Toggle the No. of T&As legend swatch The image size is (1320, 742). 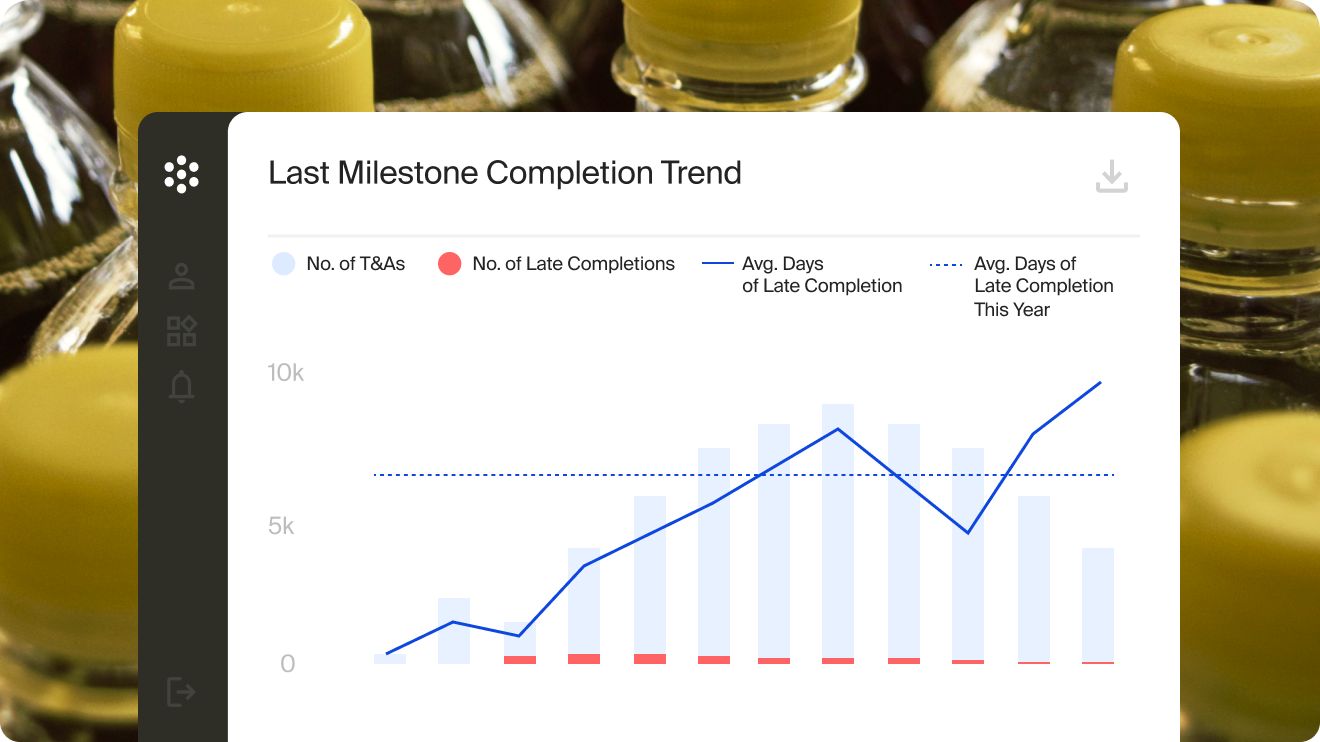point(284,264)
